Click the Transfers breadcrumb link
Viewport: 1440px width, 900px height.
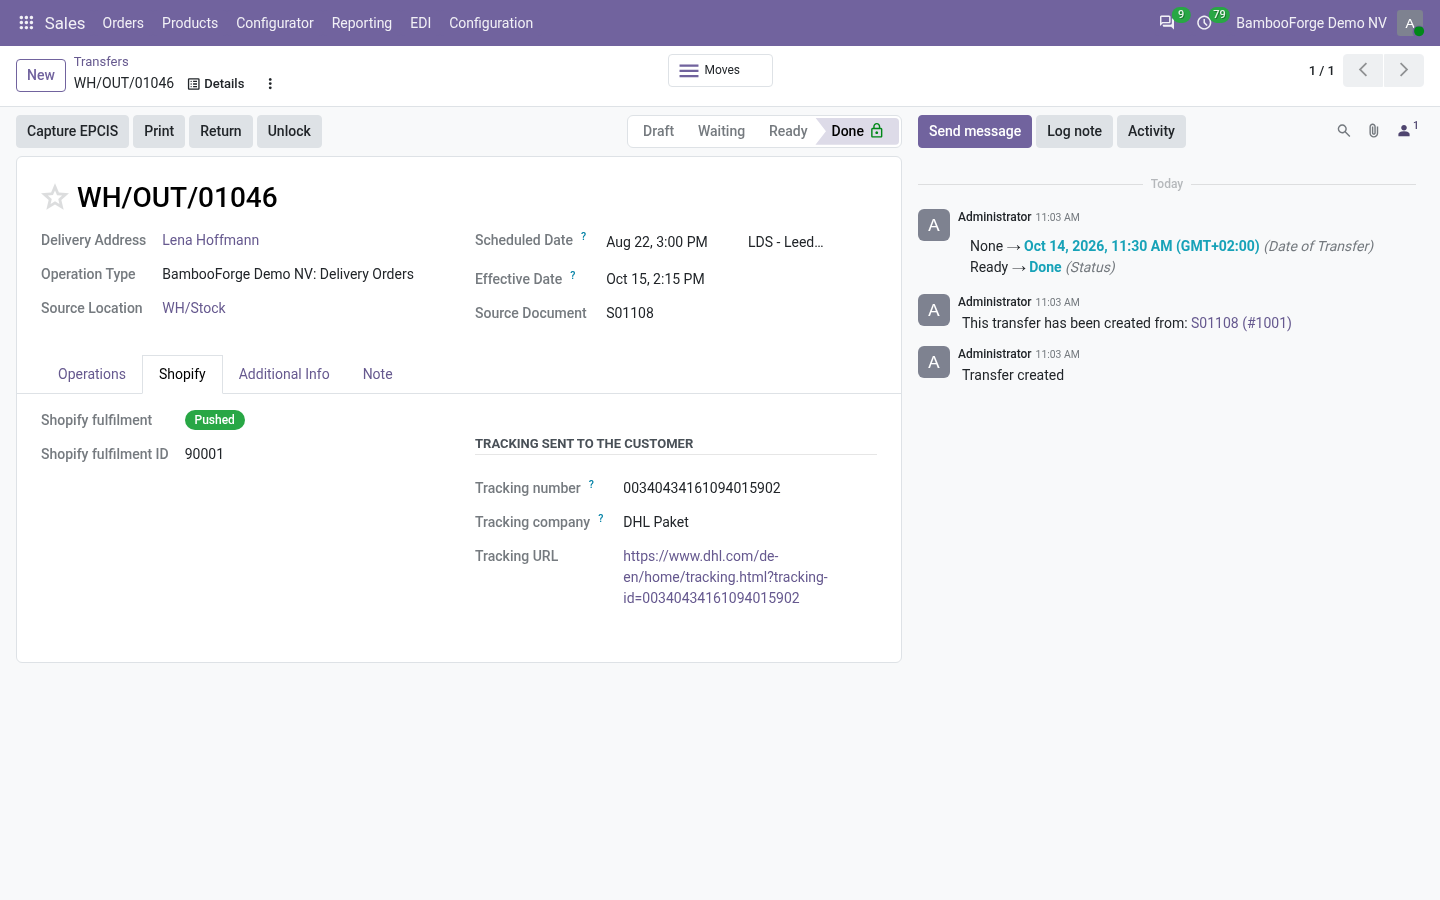click(101, 62)
